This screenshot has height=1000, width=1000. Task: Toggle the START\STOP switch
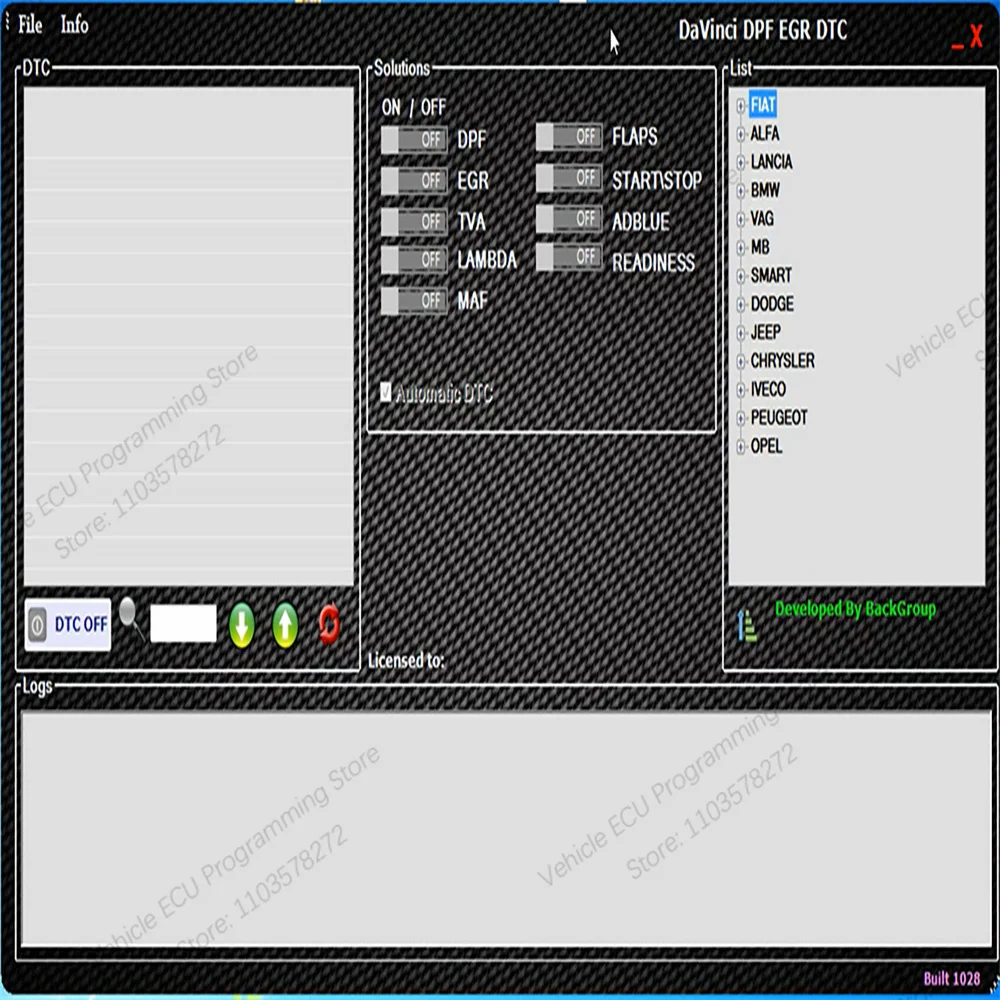(569, 178)
